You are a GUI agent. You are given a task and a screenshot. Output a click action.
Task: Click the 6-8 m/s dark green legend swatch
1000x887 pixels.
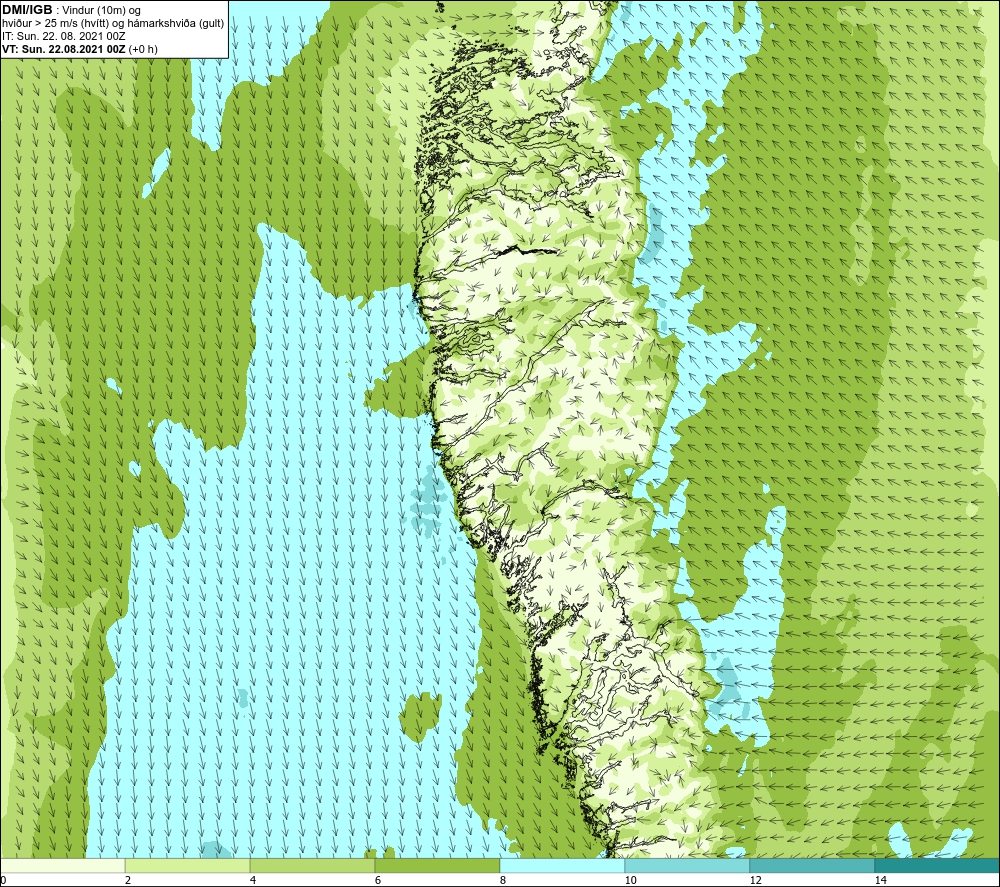pyautogui.click(x=438, y=865)
